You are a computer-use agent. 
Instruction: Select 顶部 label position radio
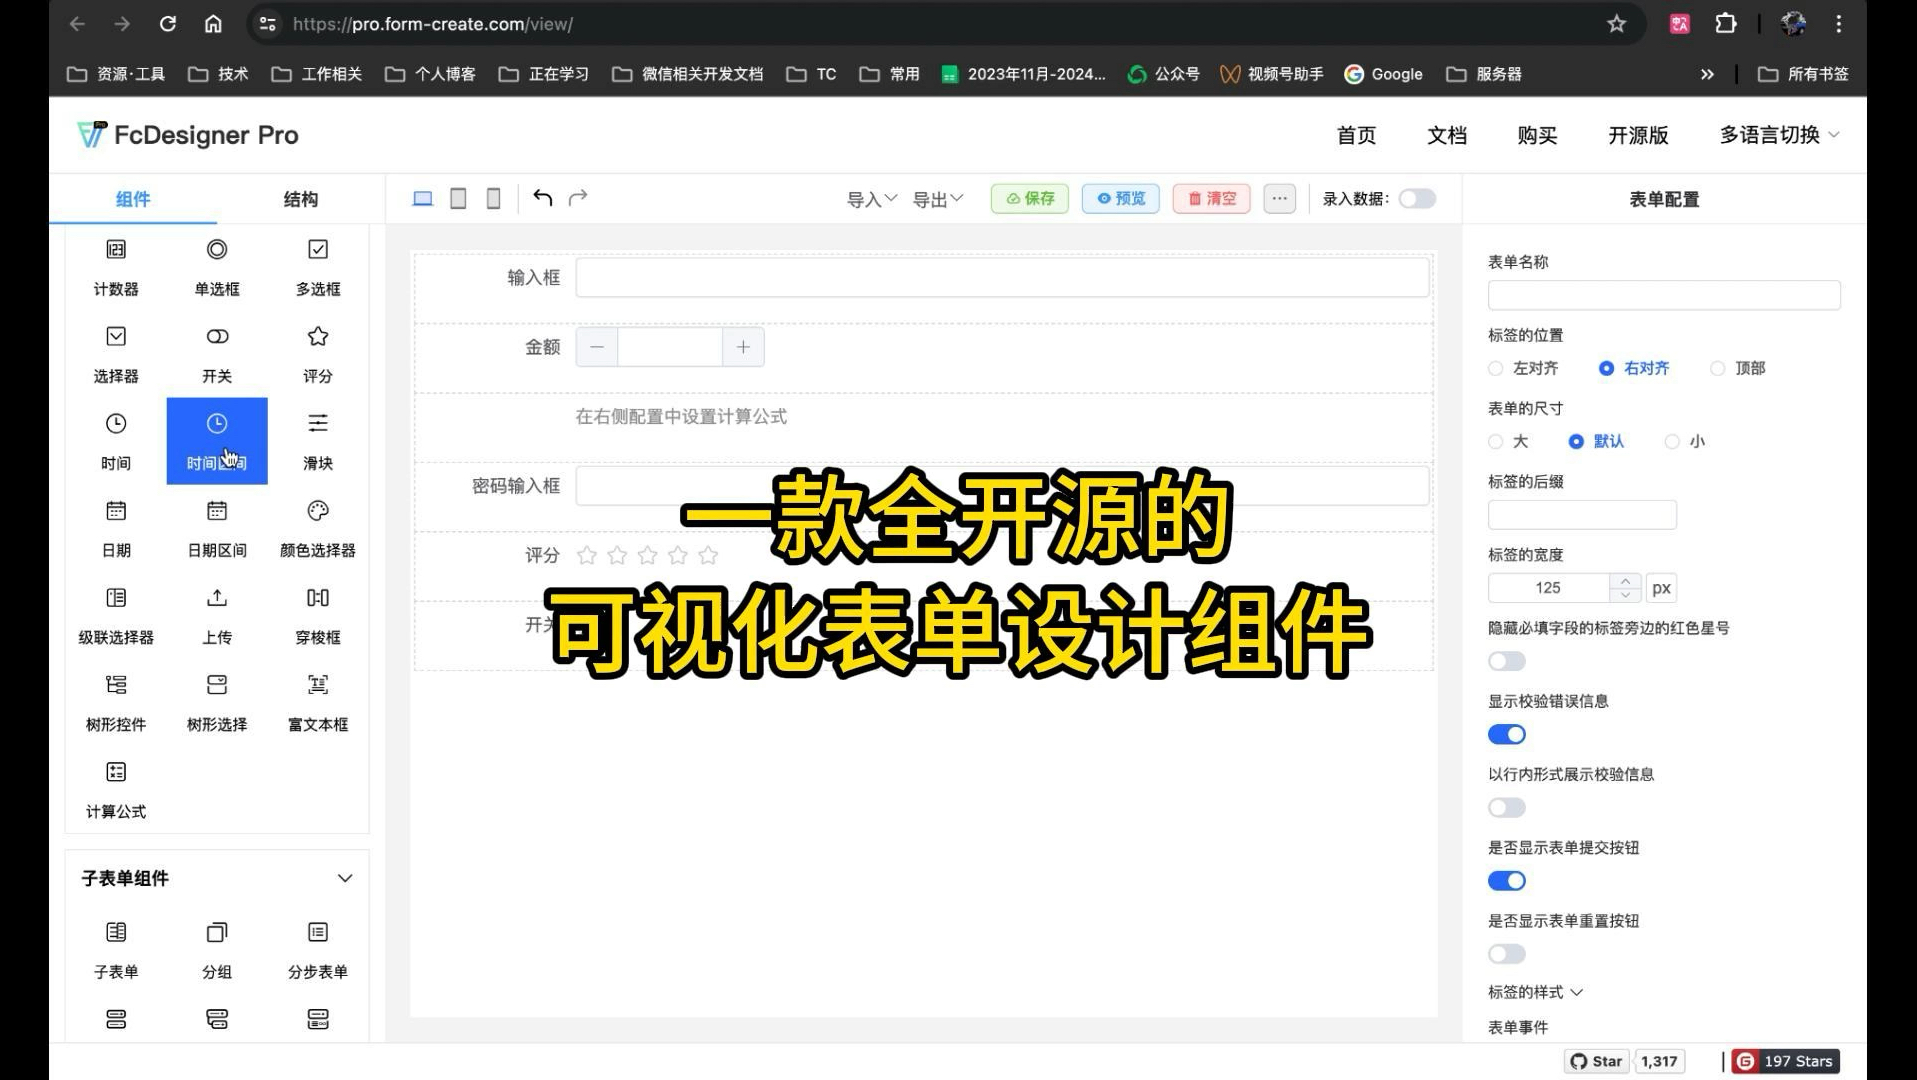(1738, 368)
